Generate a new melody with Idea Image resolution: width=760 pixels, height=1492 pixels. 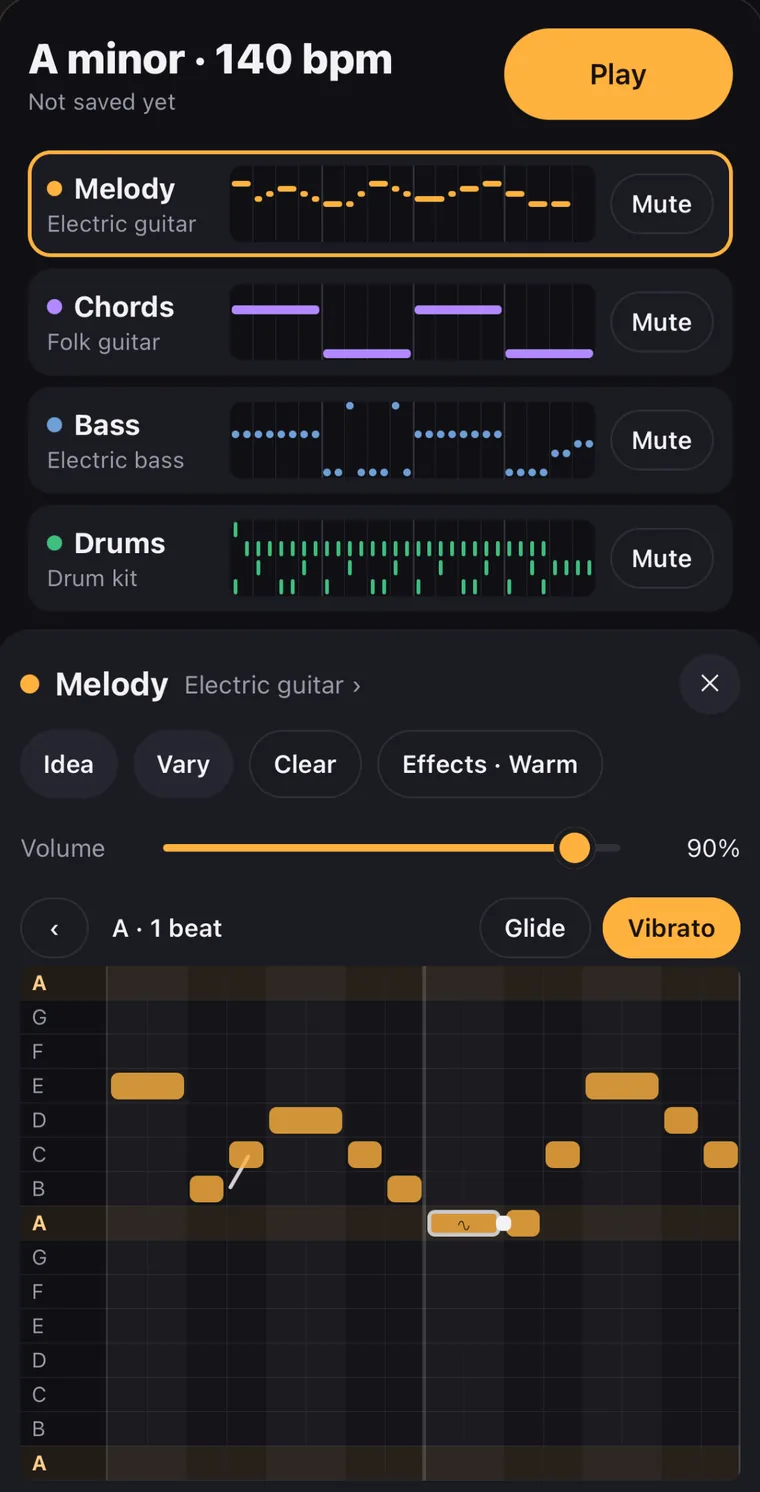point(69,764)
